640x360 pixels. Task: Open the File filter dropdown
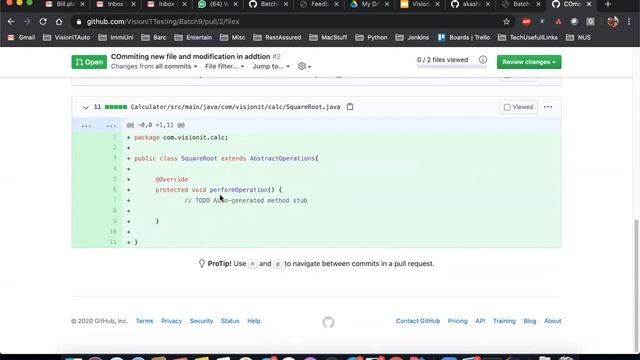(224, 66)
